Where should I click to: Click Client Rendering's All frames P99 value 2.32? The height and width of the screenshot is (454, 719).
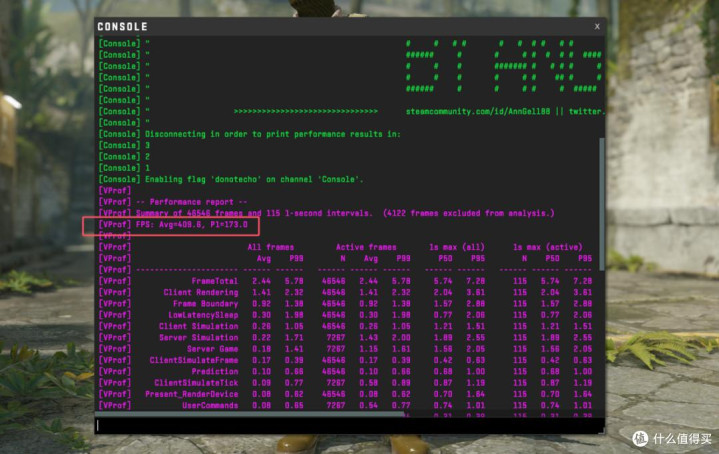[x=294, y=293]
